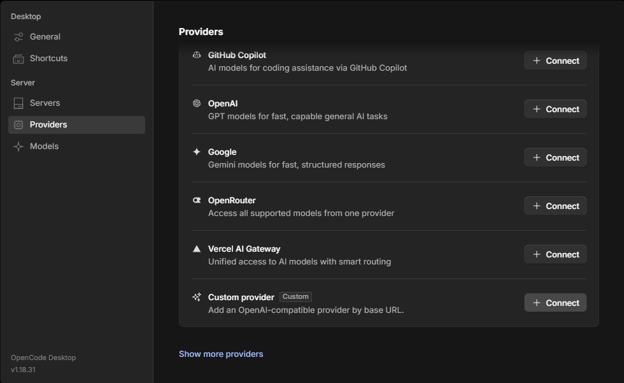Screen dimensions: 624x383
Task: Click the Providers page heading
Action: [201, 32]
